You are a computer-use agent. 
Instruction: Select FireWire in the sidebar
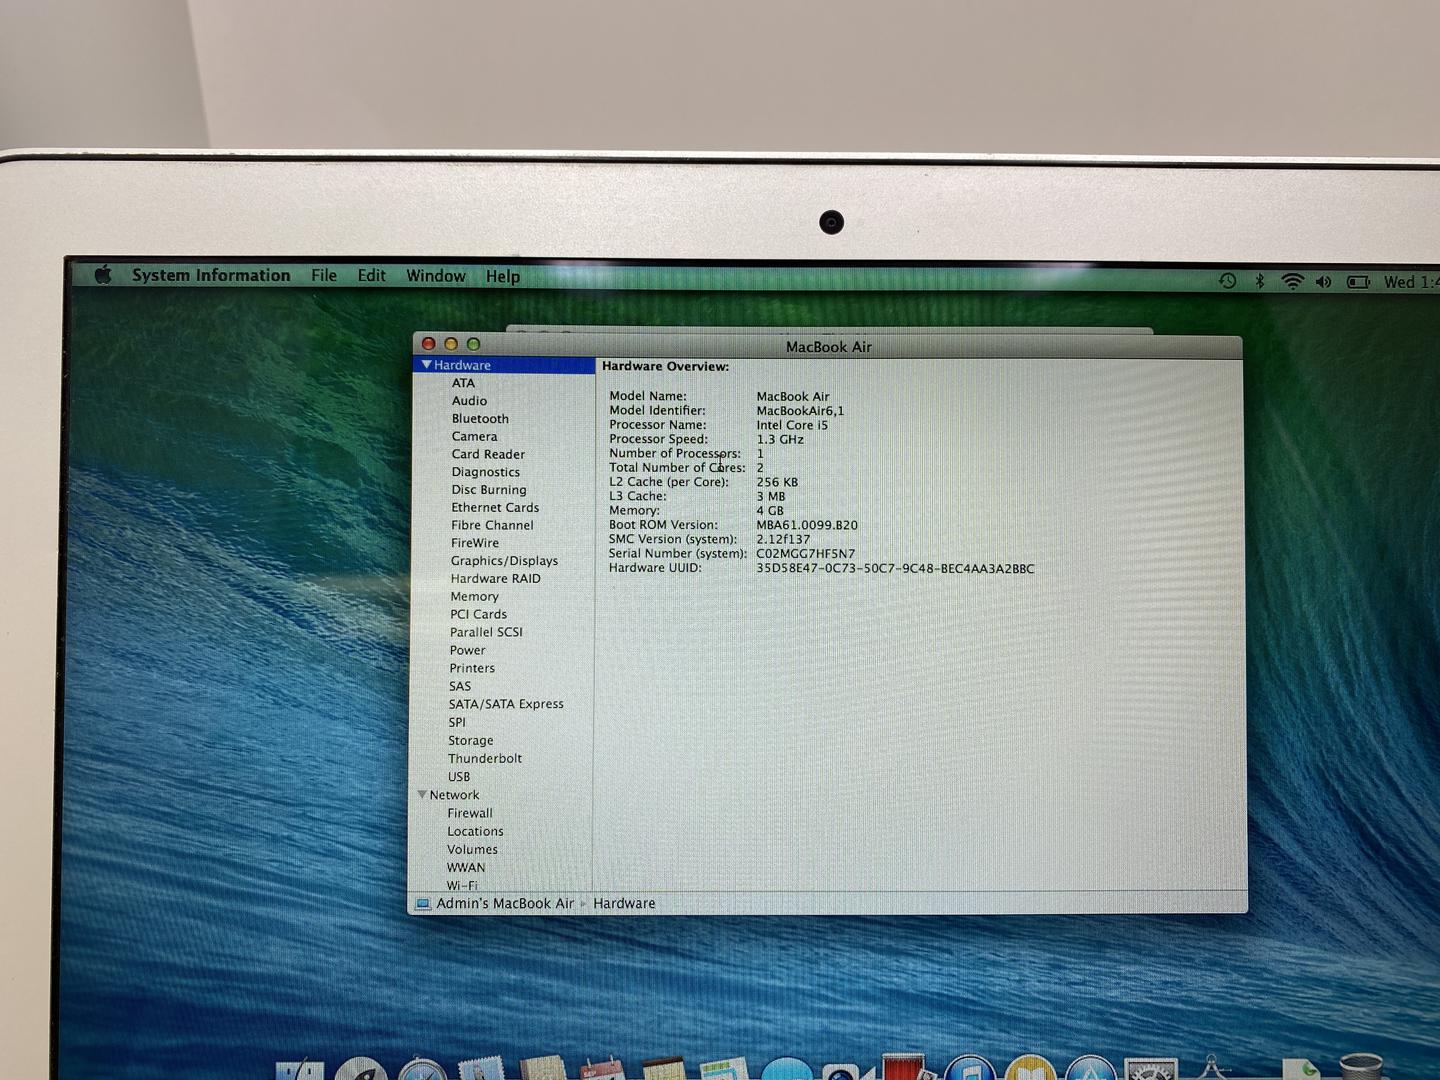point(475,543)
